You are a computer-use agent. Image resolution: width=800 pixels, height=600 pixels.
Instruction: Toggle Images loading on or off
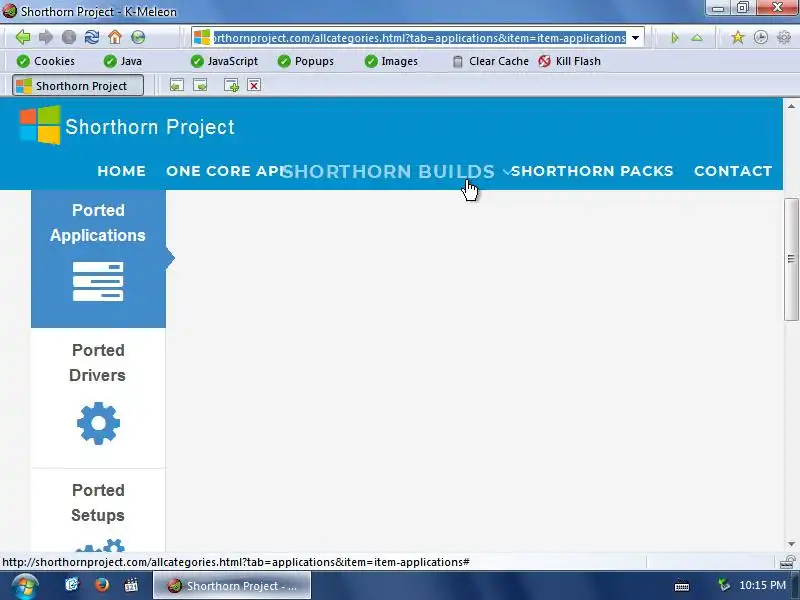391,61
